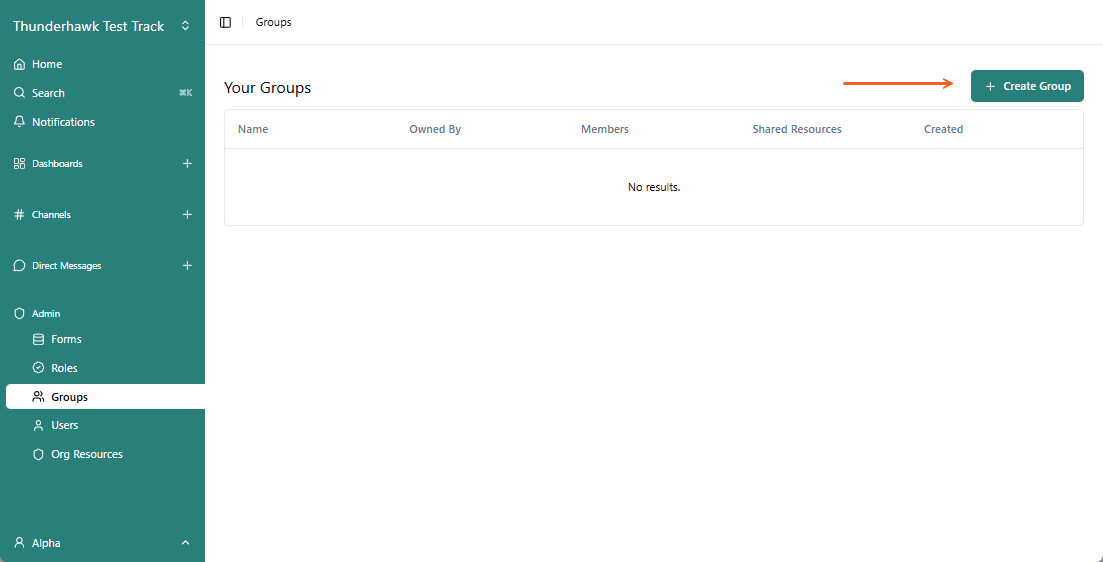Click the Owned By column header
The height and width of the screenshot is (562, 1103).
[435, 129]
